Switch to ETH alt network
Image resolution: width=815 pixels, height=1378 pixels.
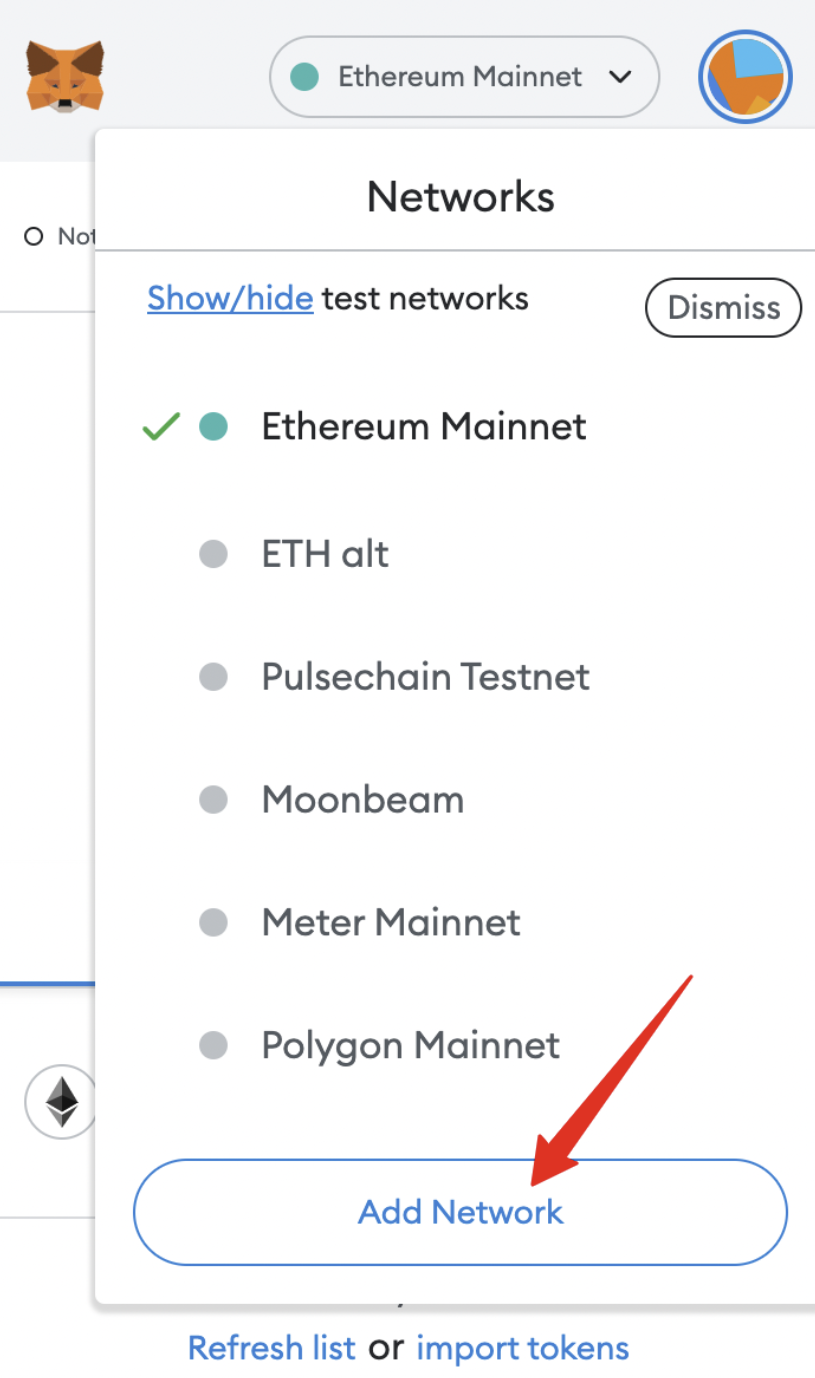click(325, 554)
